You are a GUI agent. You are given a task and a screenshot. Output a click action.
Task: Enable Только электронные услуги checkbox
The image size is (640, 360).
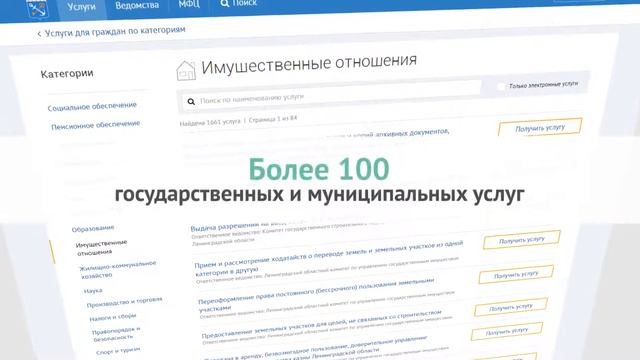coord(501,87)
